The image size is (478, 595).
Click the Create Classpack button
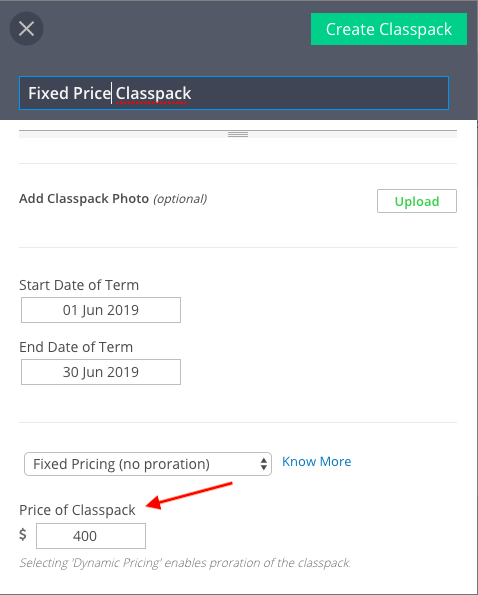click(389, 29)
